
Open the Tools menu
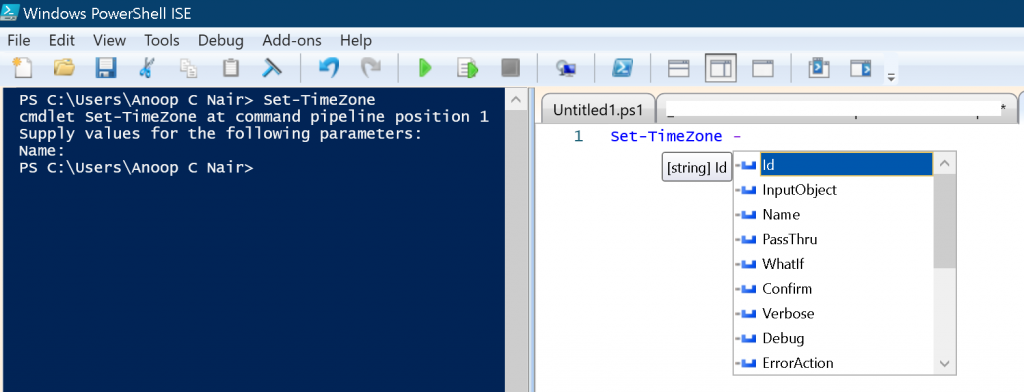pyautogui.click(x=162, y=41)
